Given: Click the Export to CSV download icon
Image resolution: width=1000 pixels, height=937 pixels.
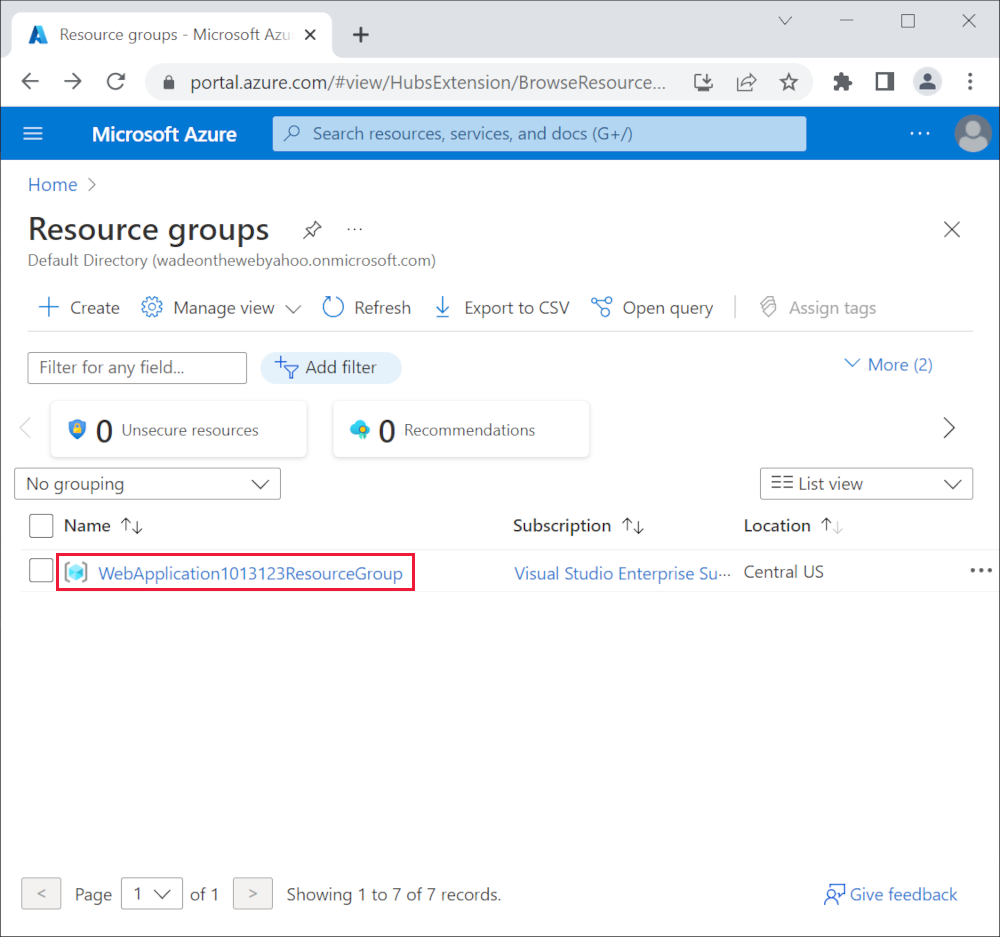Looking at the screenshot, I should (x=442, y=307).
